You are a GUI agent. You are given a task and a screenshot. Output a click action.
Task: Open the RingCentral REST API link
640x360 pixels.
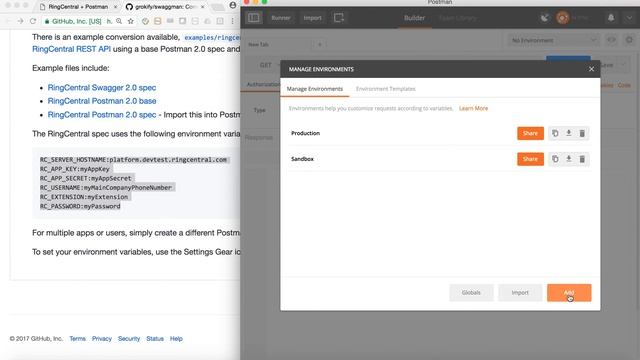coord(71,49)
